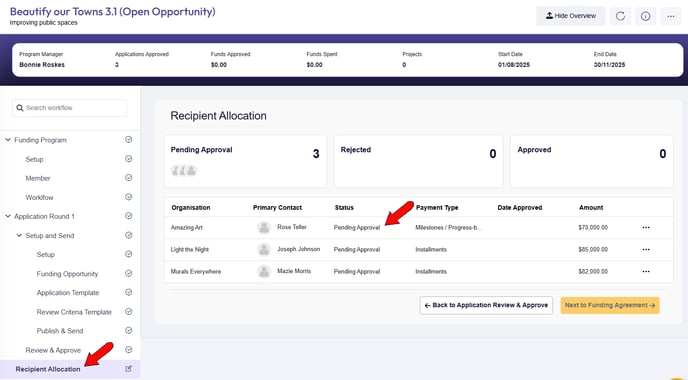Image resolution: width=688 pixels, height=380 pixels.
Task: Open the Setup and Send step
Action: pos(50,236)
